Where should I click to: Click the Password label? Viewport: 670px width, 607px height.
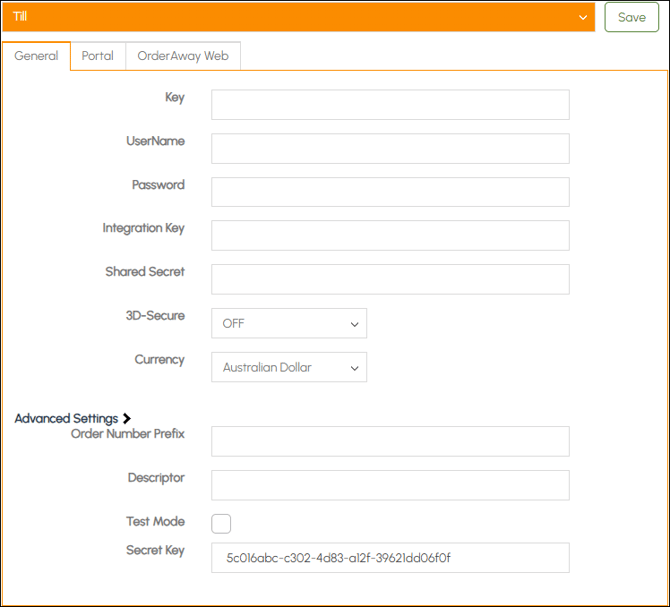click(158, 185)
